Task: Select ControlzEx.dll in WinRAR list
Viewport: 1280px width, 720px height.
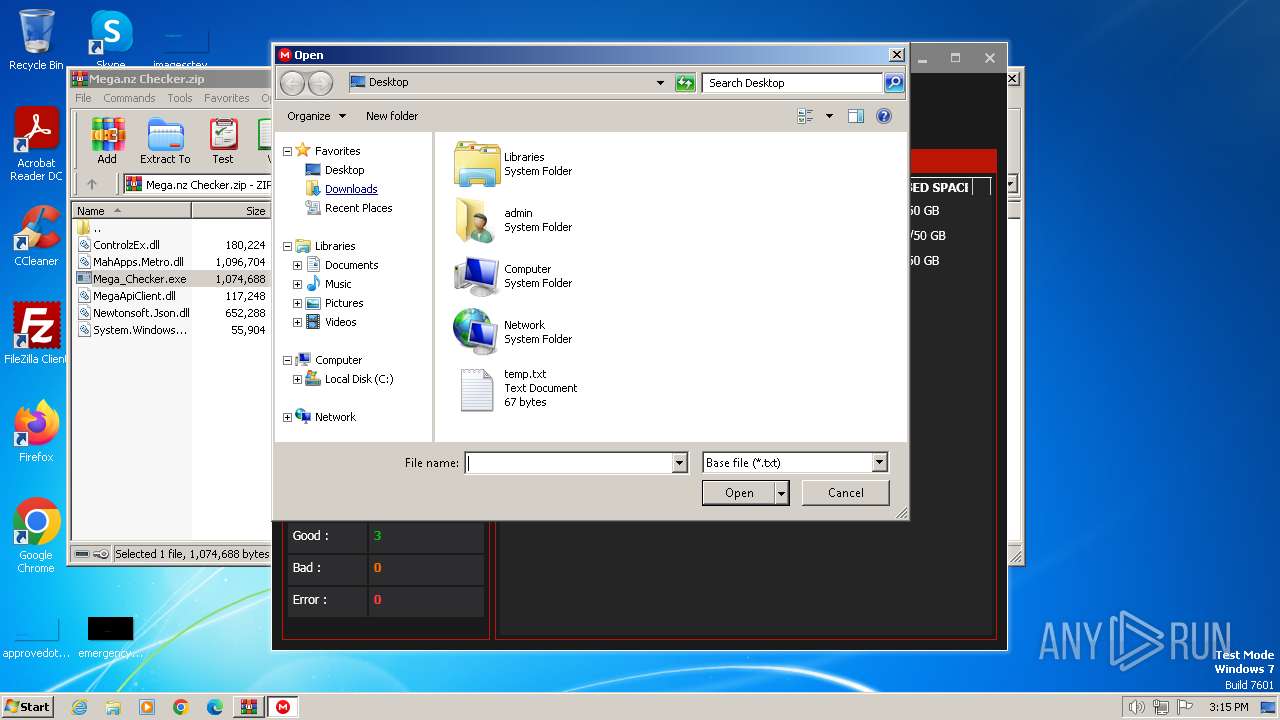Action: tap(126, 244)
